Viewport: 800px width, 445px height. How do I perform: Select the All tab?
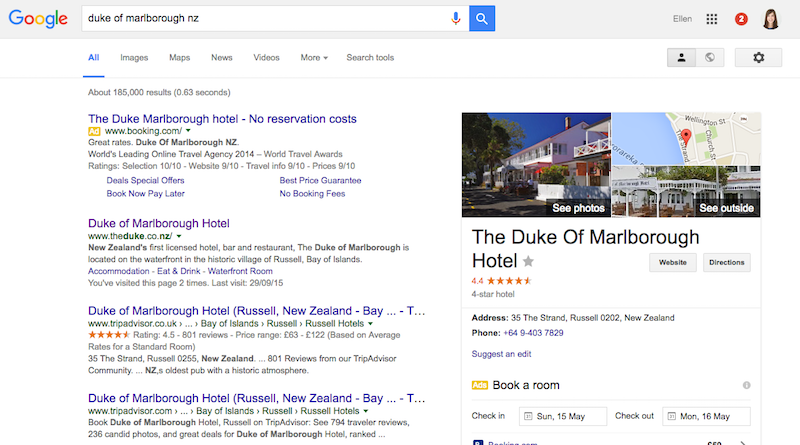[x=93, y=58]
